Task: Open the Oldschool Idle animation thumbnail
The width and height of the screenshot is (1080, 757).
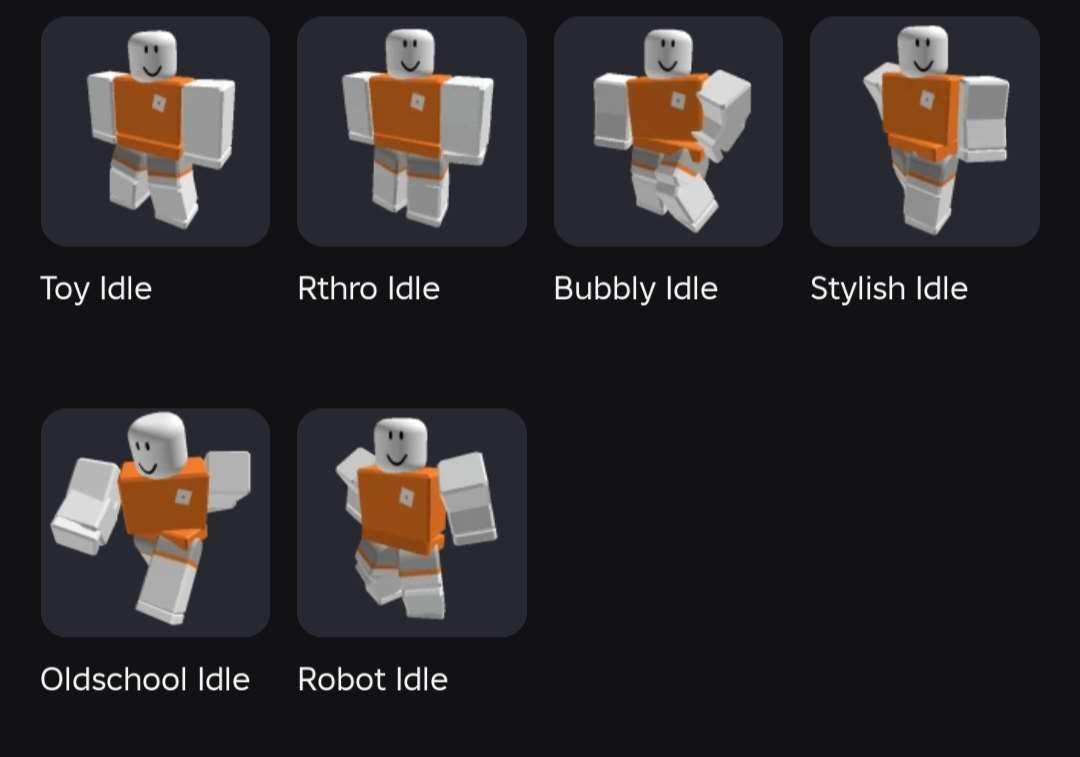Action: 156,523
